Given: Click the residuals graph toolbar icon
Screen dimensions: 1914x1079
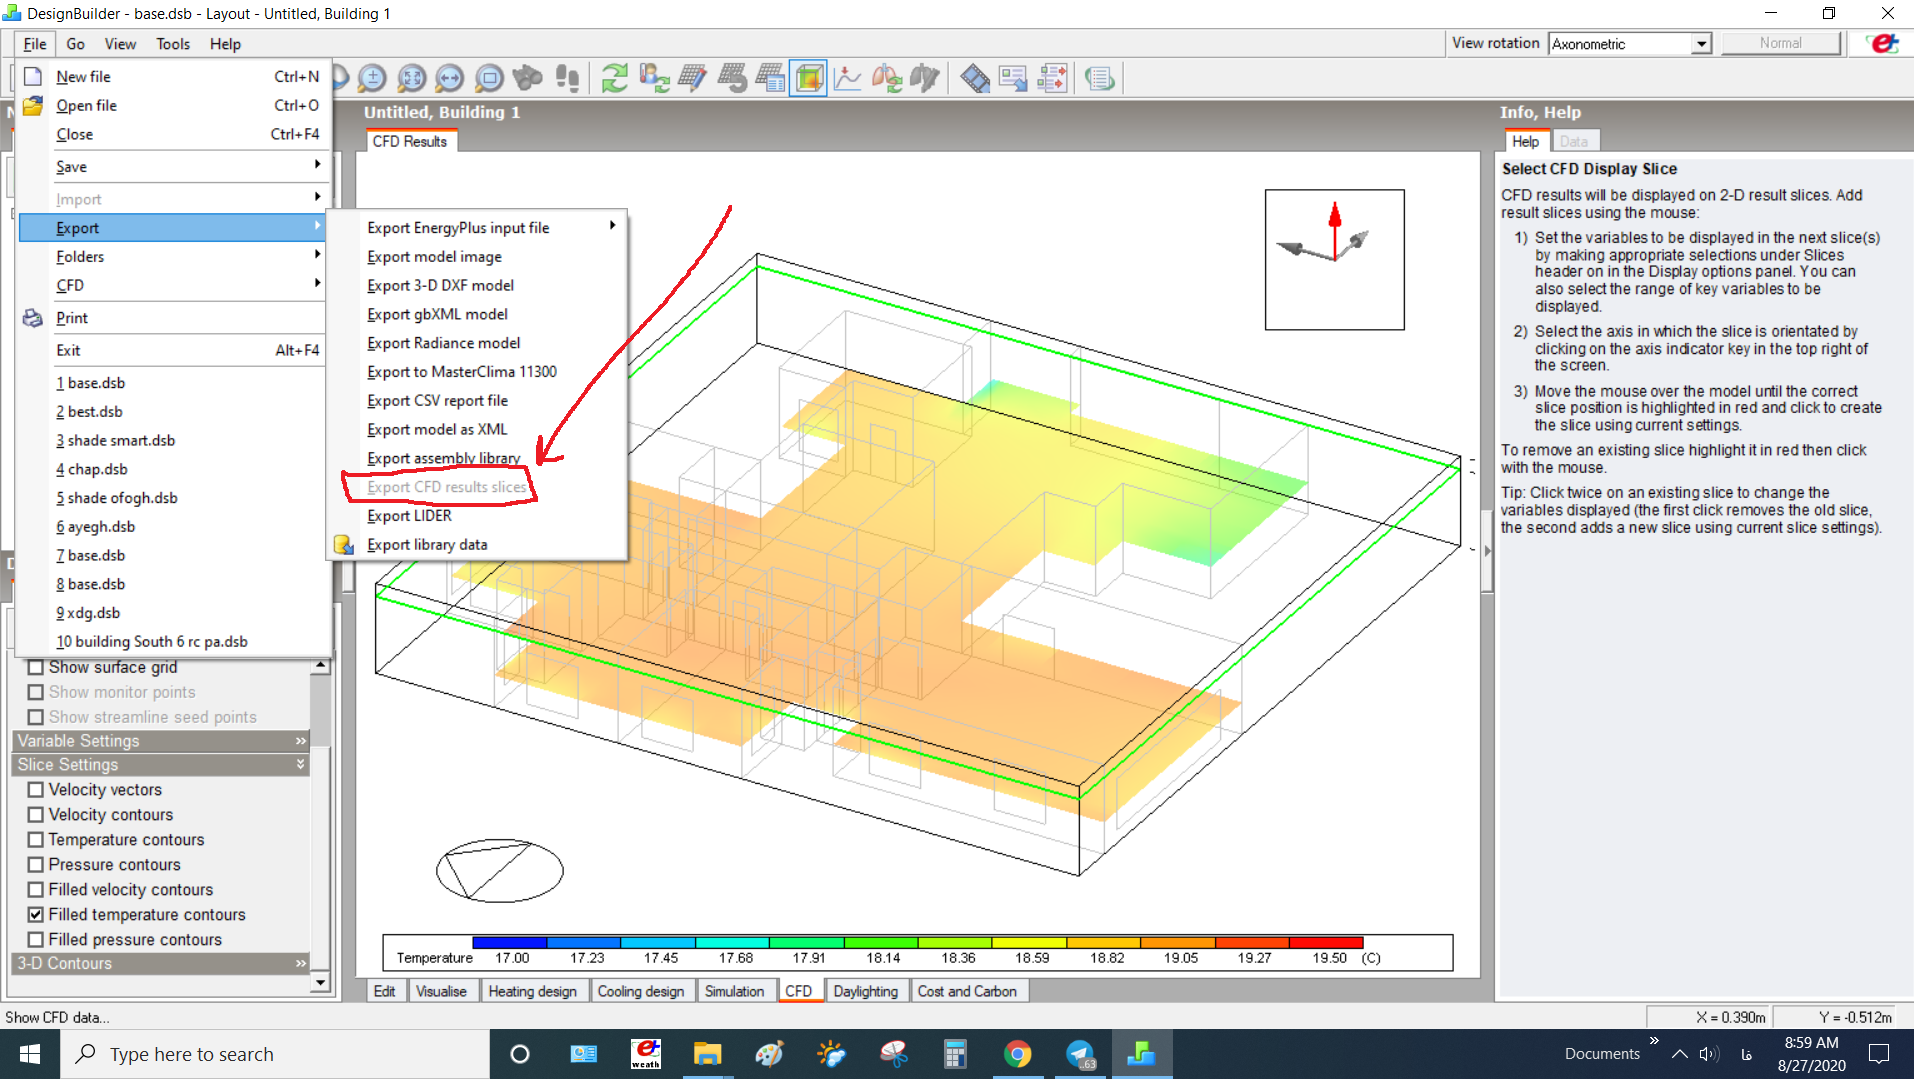Looking at the screenshot, I should [x=847, y=78].
